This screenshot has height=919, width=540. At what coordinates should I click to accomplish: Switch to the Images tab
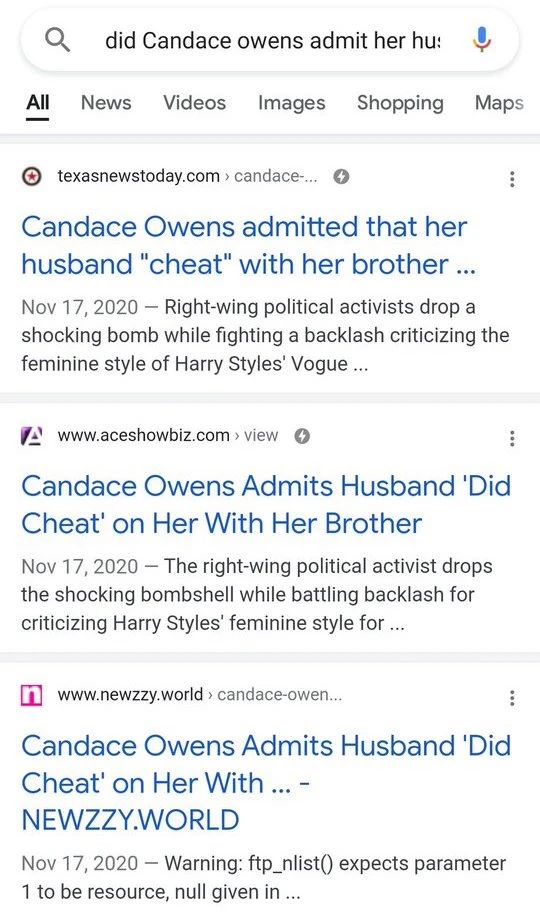[x=291, y=103]
